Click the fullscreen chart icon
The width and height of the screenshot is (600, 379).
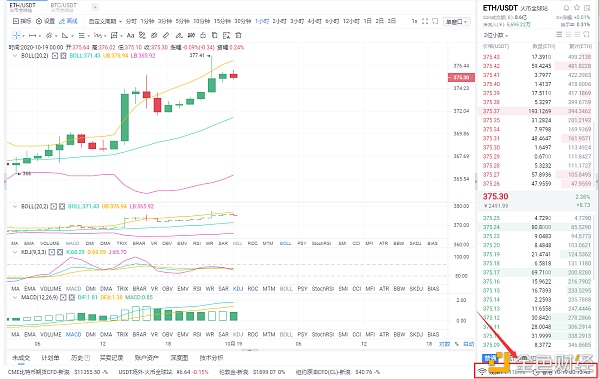[x=425, y=21]
